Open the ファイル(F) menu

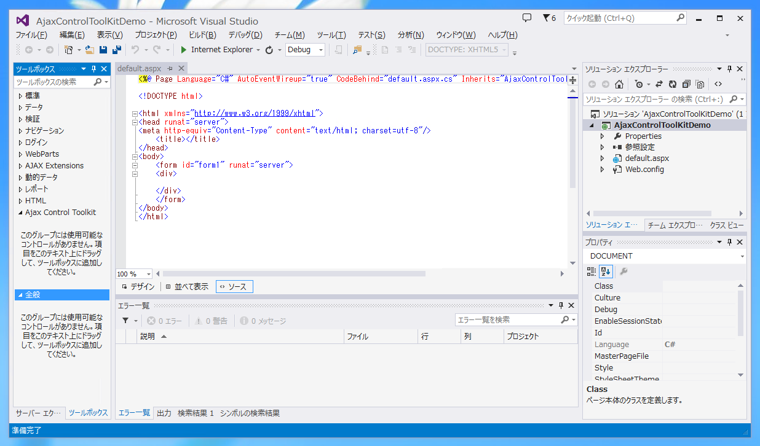coord(31,35)
